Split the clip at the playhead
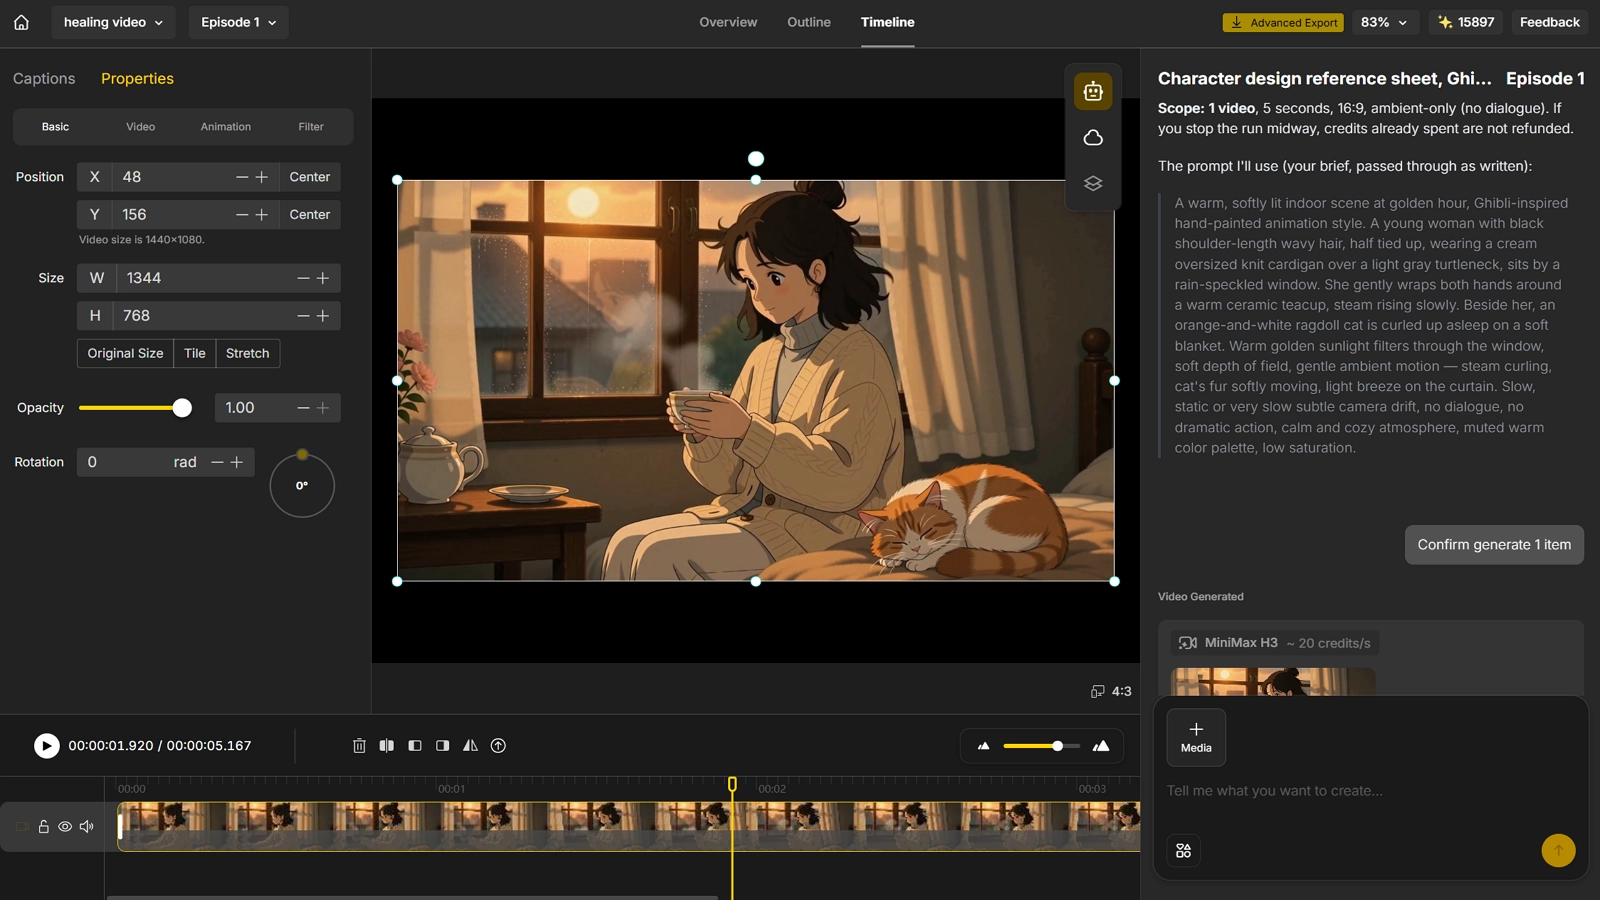Image resolution: width=1600 pixels, height=900 pixels. (x=387, y=746)
